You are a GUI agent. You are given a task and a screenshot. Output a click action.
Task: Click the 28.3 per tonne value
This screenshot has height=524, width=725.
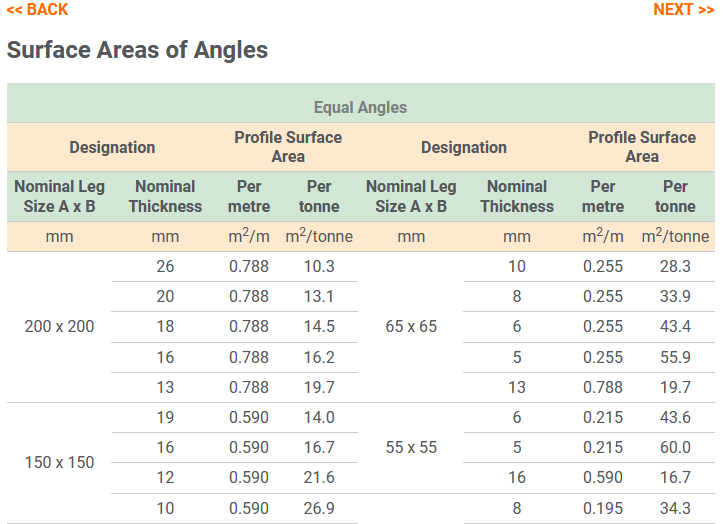tap(675, 267)
